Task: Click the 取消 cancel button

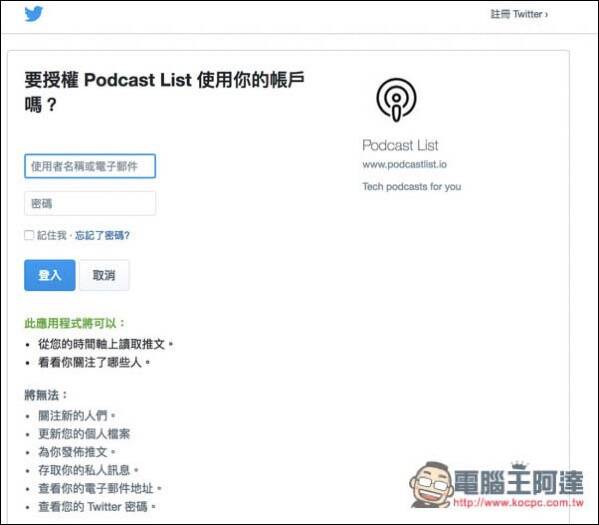Action: pyautogui.click(x=104, y=275)
